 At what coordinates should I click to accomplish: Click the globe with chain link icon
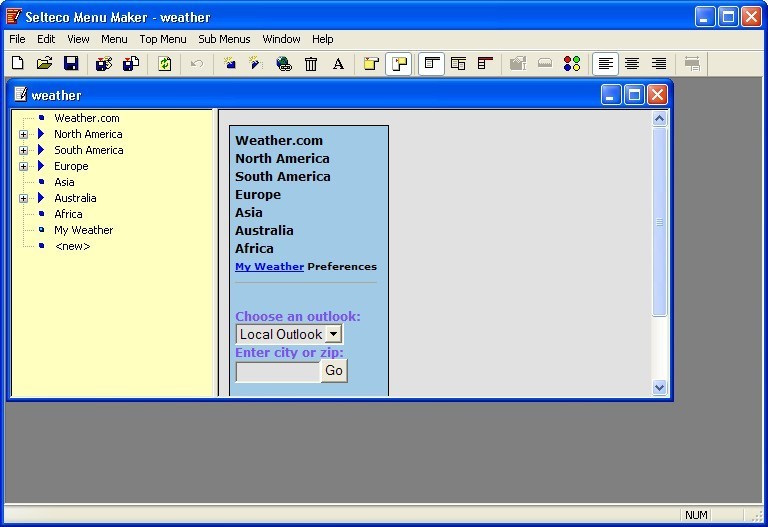pyautogui.click(x=284, y=64)
